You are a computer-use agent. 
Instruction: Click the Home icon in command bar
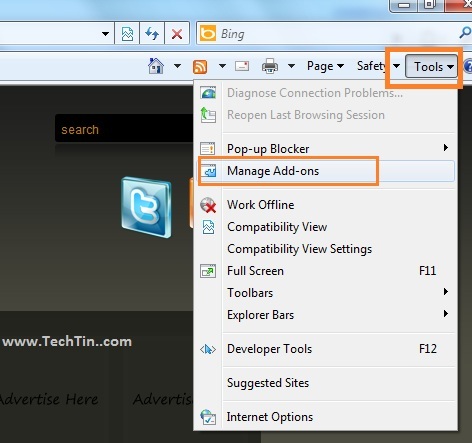[x=156, y=66]
